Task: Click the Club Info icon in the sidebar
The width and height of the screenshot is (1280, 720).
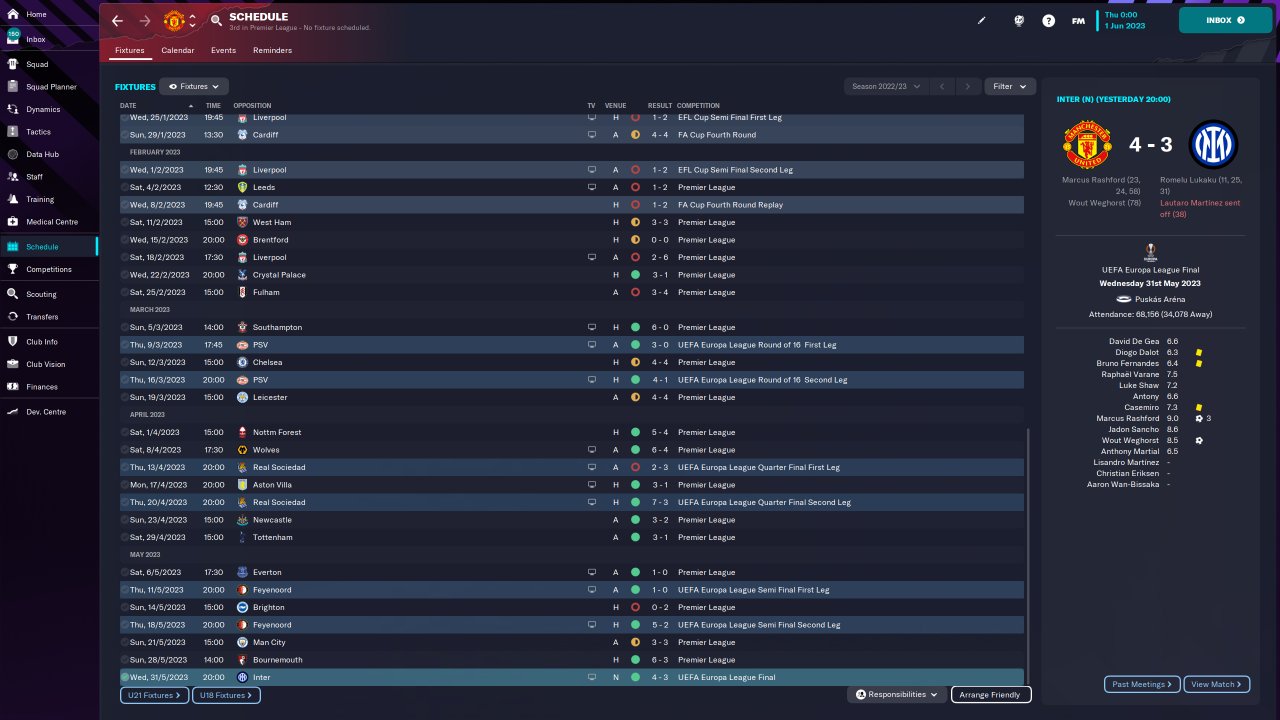Action: pyautogui.click(x=13, y=342)
